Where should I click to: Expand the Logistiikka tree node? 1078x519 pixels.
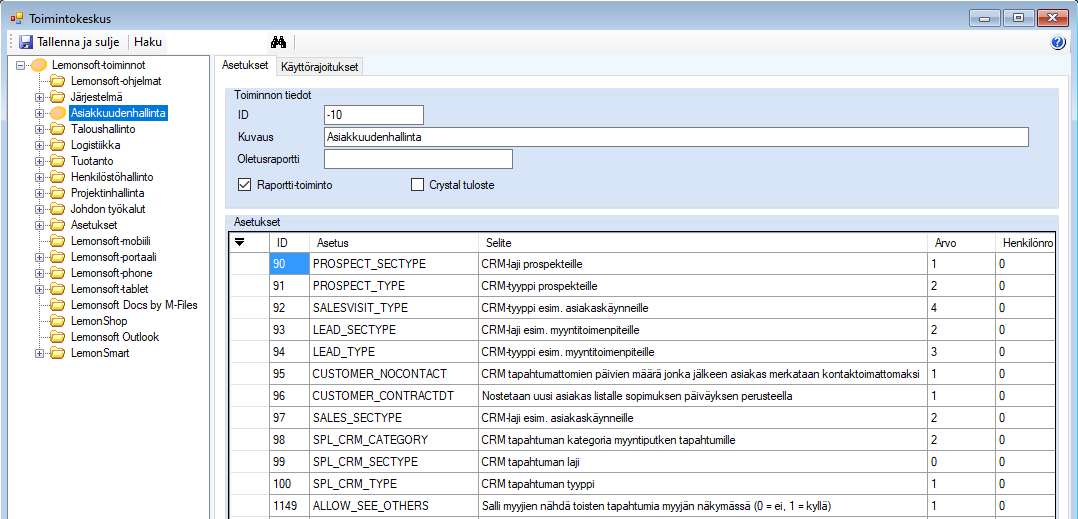[x=39, y=145]
